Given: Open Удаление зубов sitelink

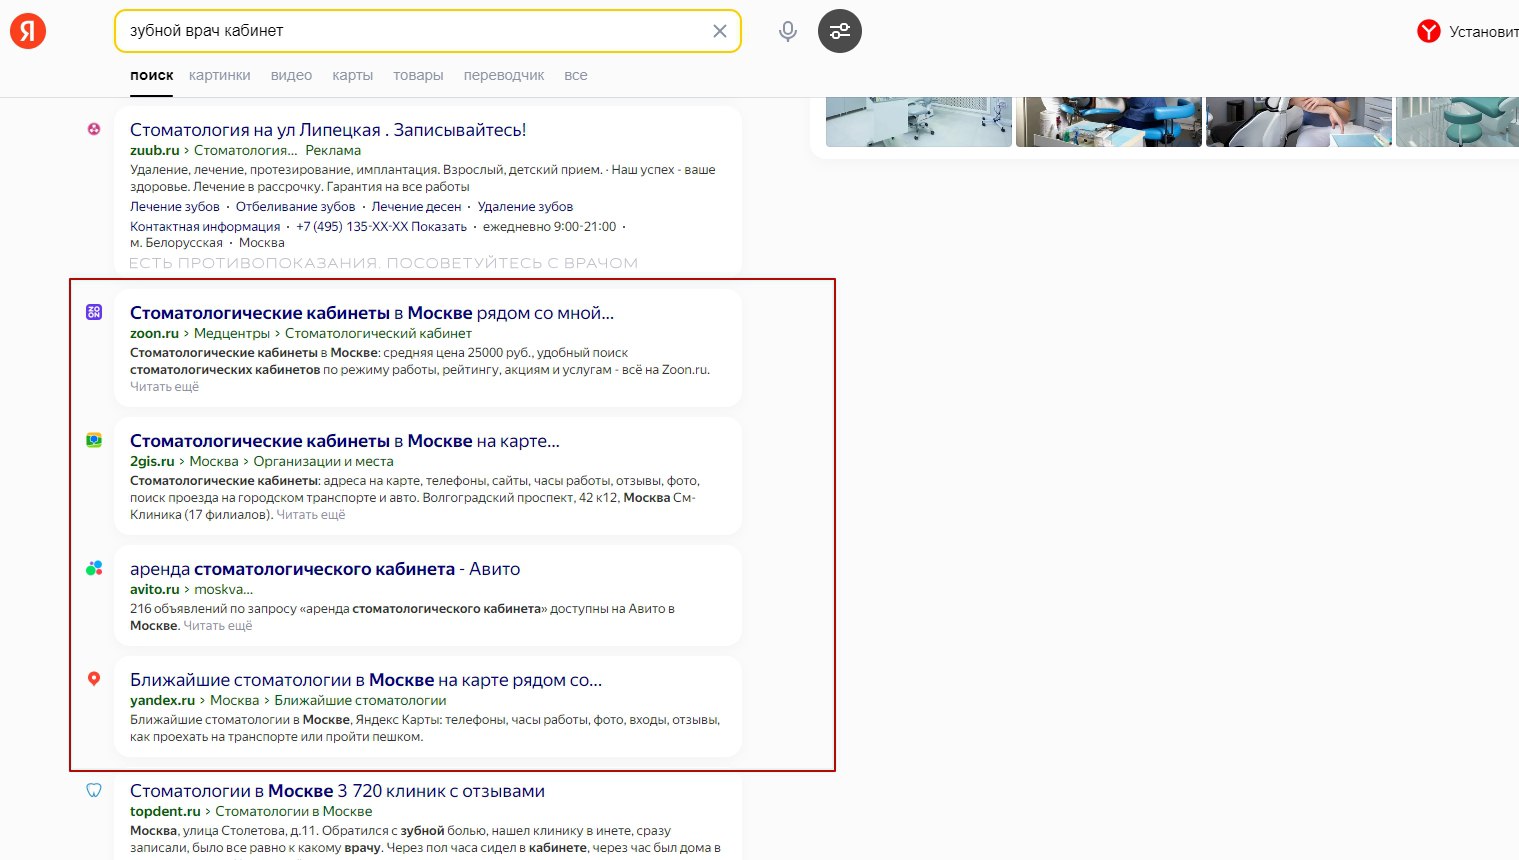Looking at the screenshot, I should (526, 206).
